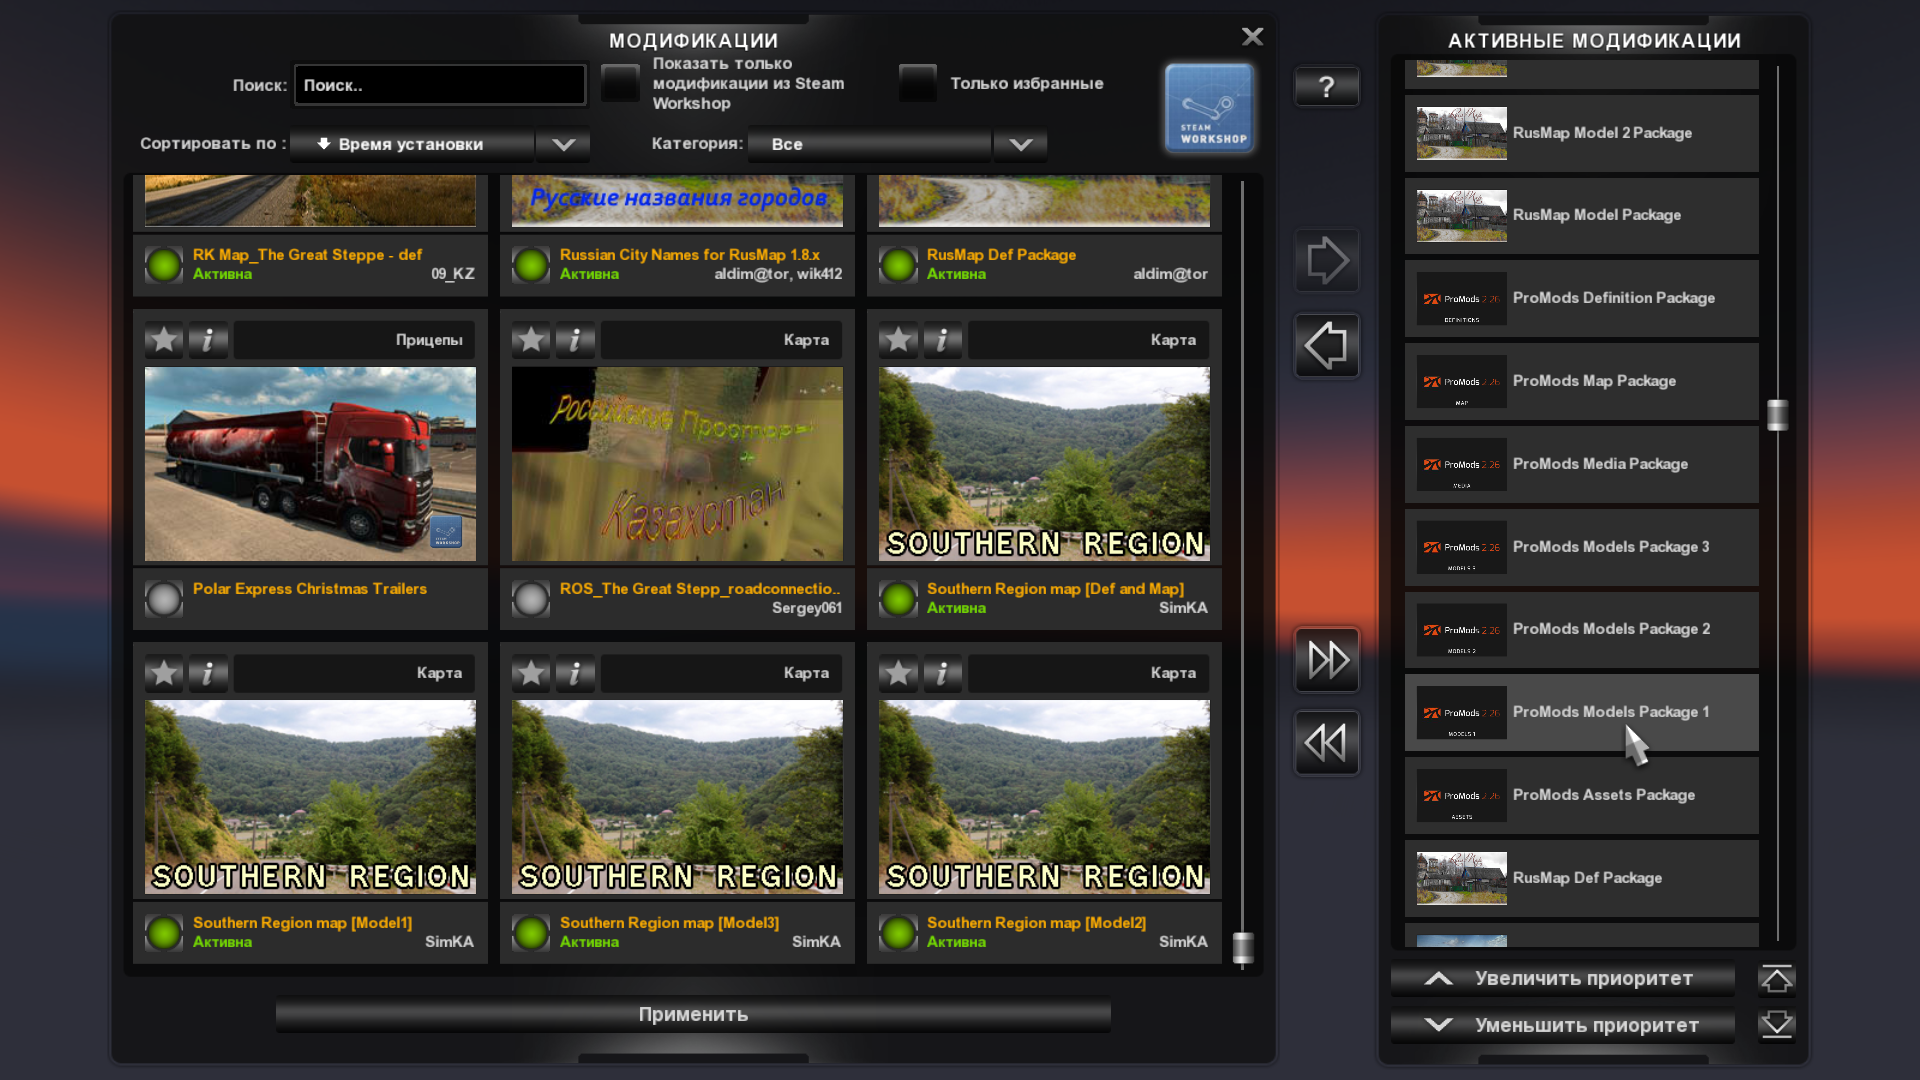The height and width of the screenshot is (1080, 1920).
Task: Deactivate selected mod with left arrow
Action: (1327, 346)
